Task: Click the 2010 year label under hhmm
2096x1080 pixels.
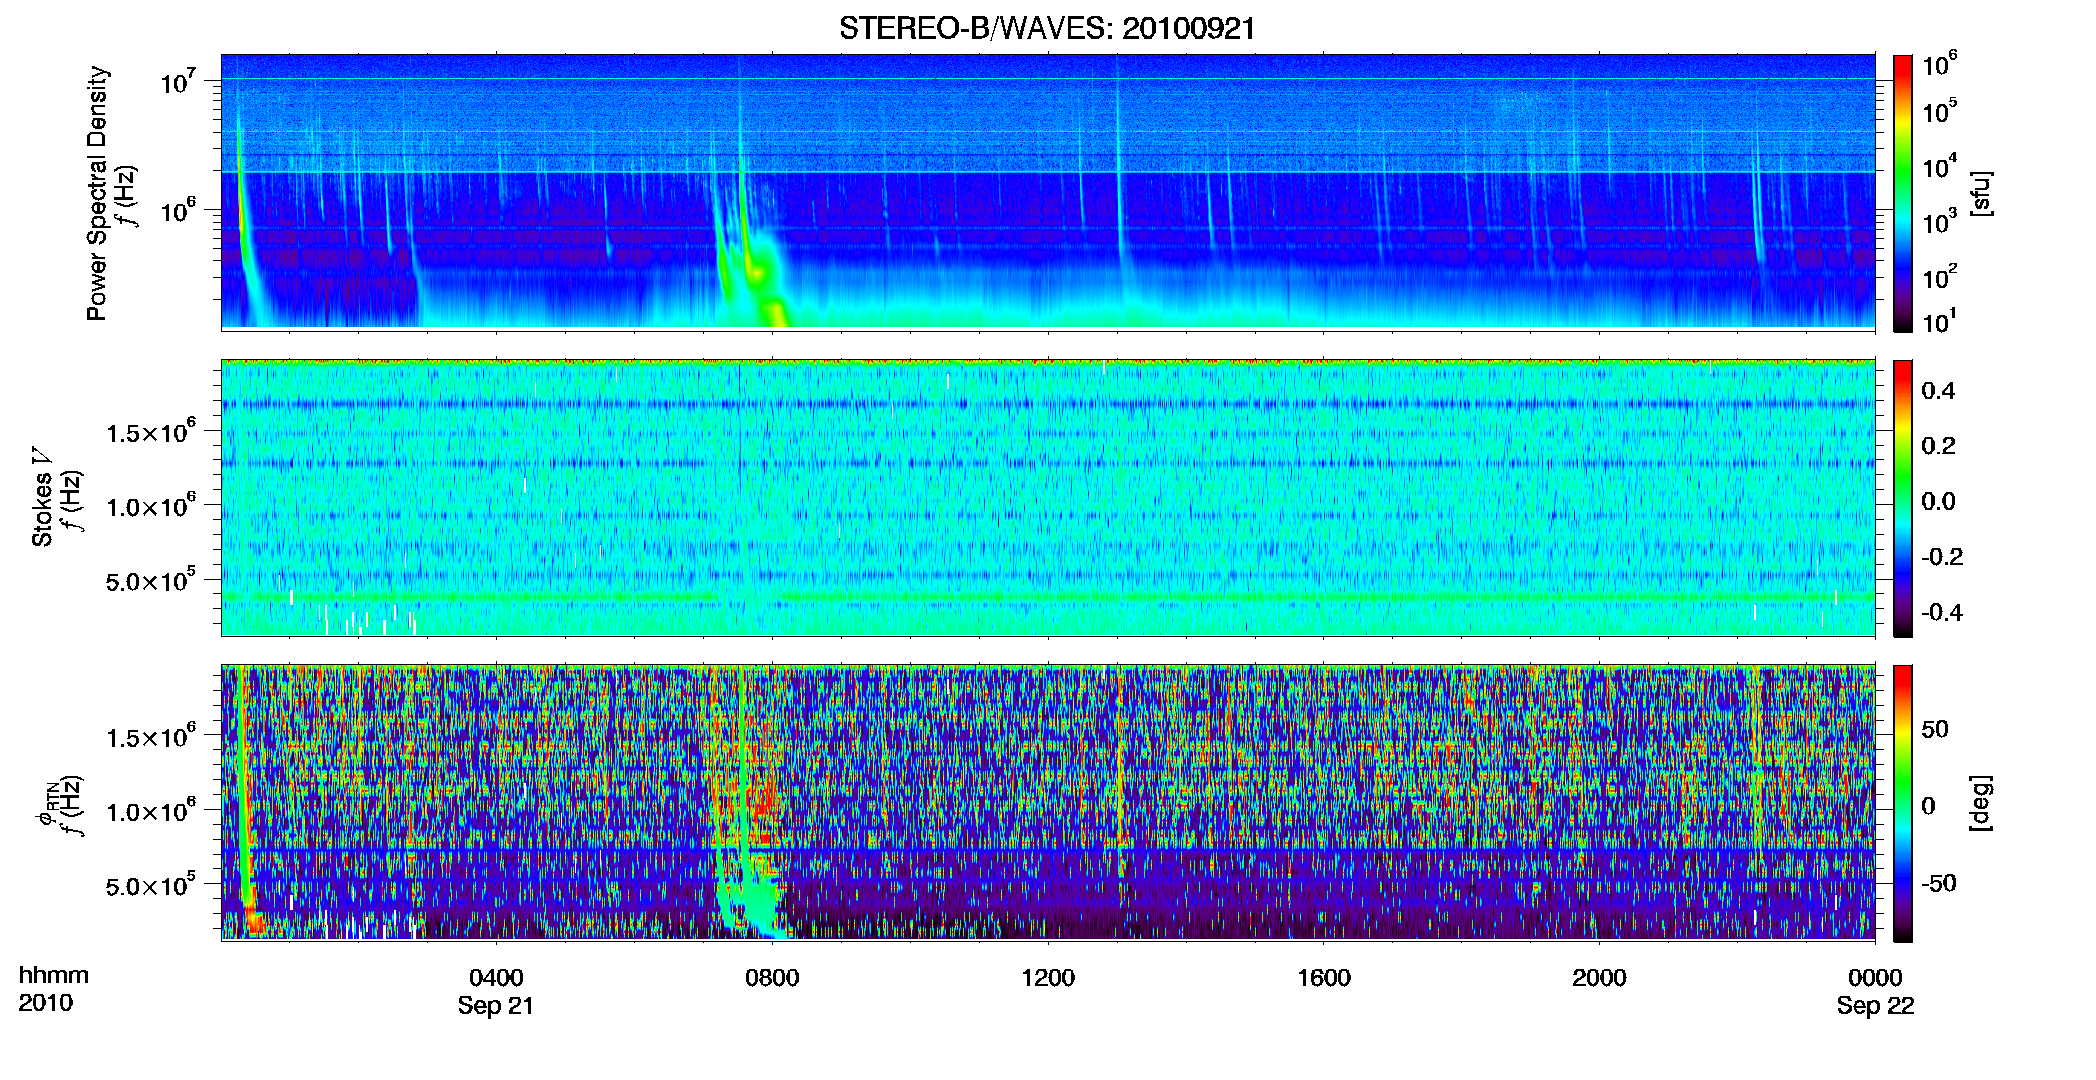Action: [45, 1003]
